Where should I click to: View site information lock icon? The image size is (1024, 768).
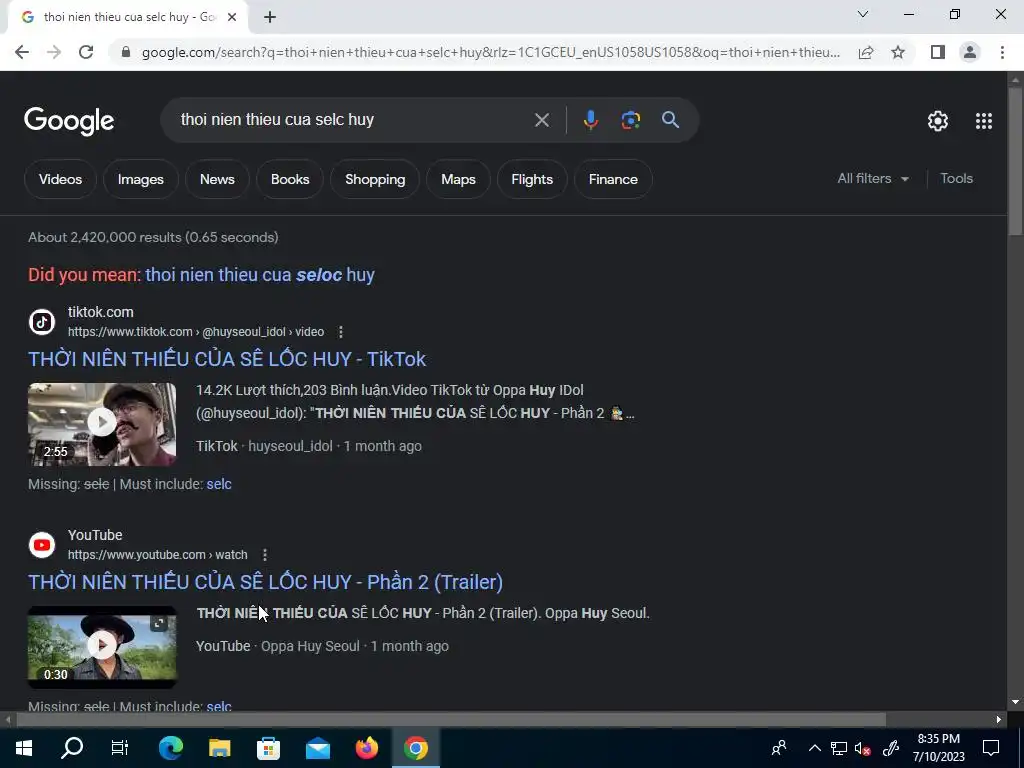[126, 52]
